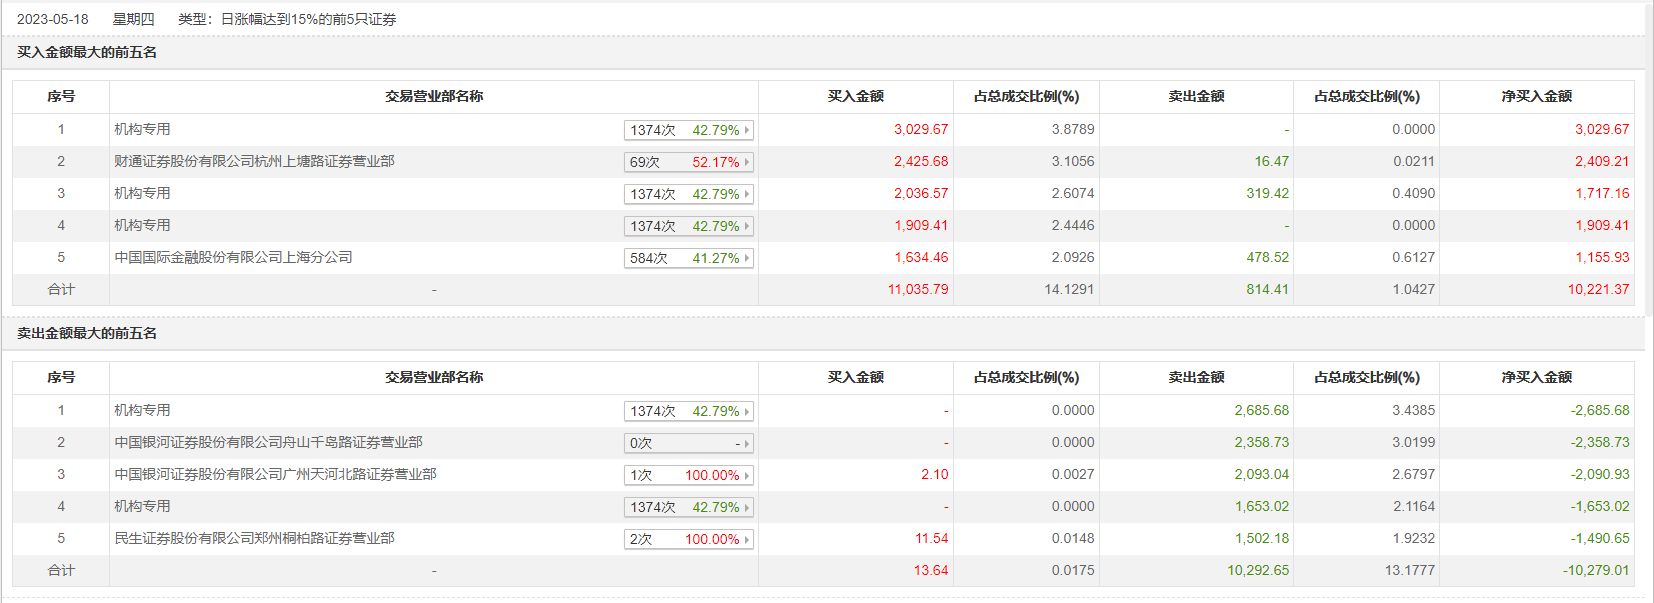Click the arrow icon in the 1次 100.00% box
The height and width of the screenshot is (603, 1654).
click(747, 475)
